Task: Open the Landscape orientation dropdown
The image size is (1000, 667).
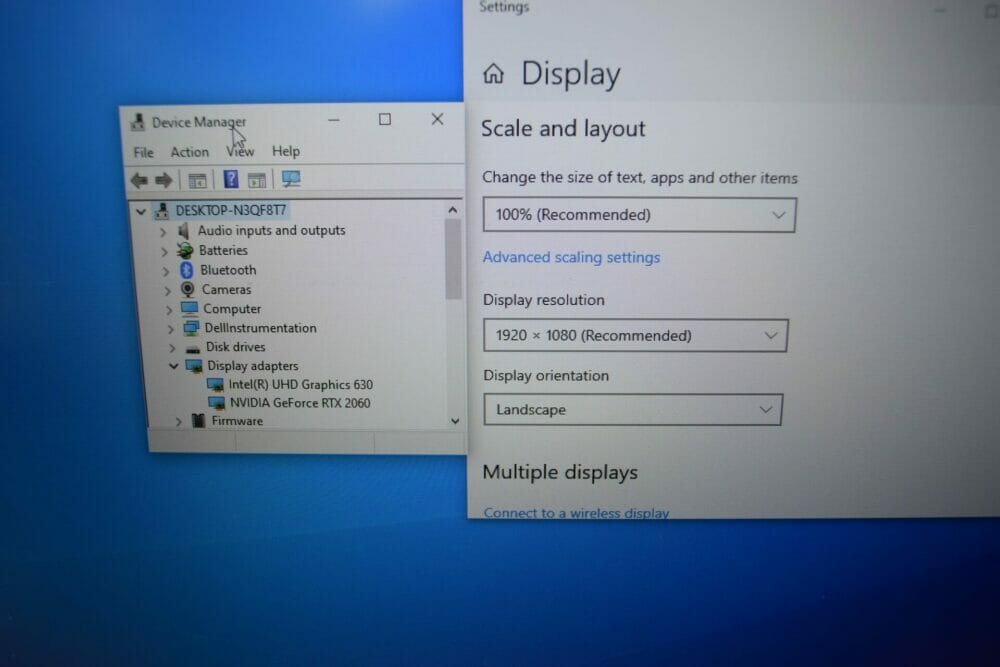Action: [x=633, y=410]
